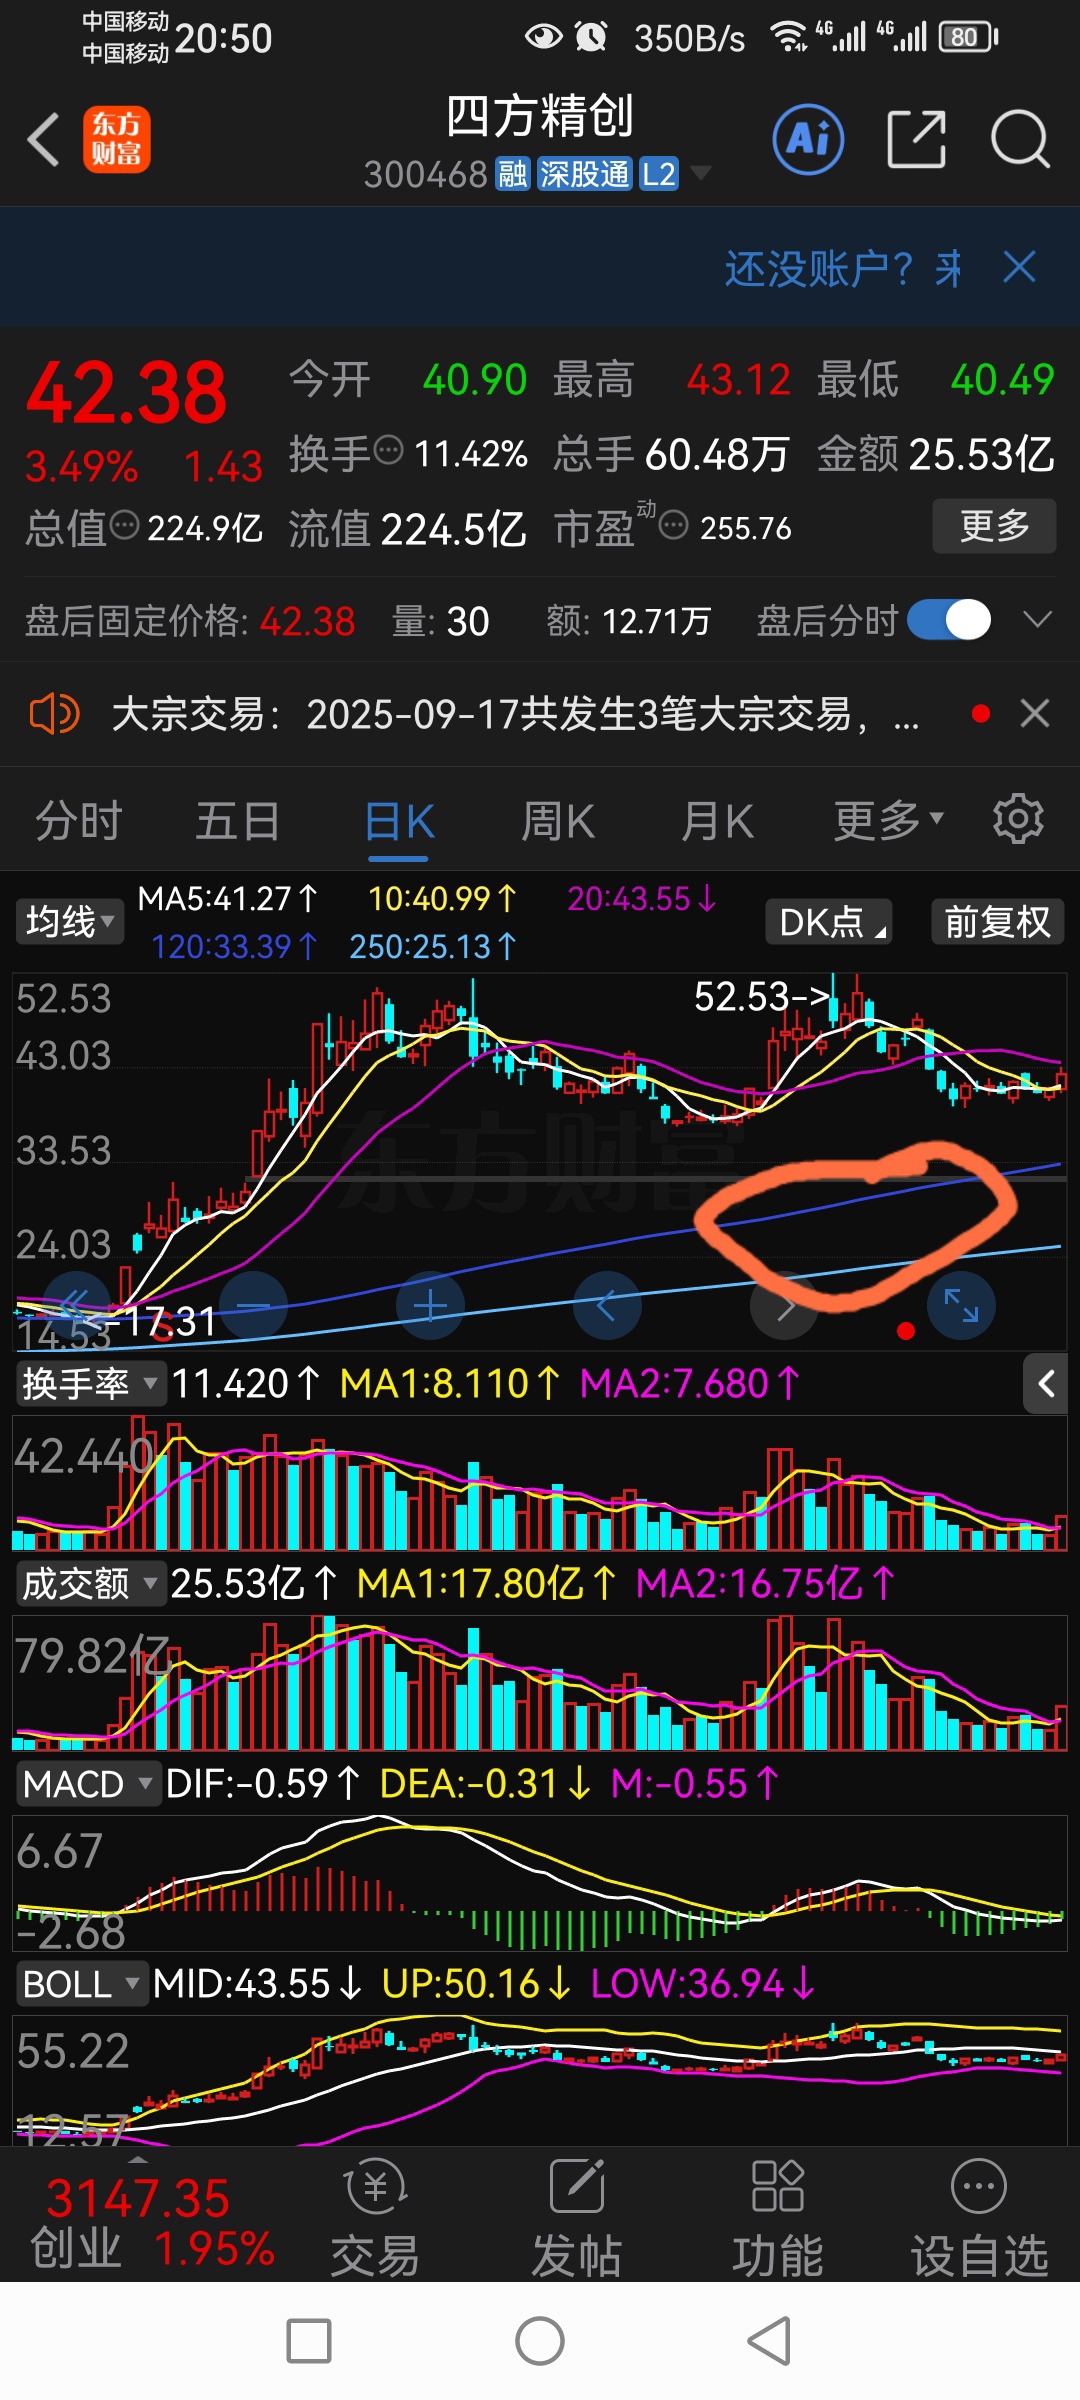Switch to 月K chart tab
Viewport: 1080px width, 2400px height.
716,822
